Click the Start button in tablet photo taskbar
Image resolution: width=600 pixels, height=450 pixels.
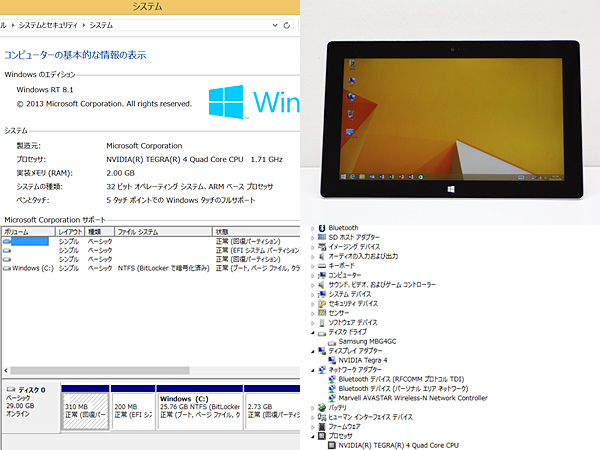coord(343,177)
